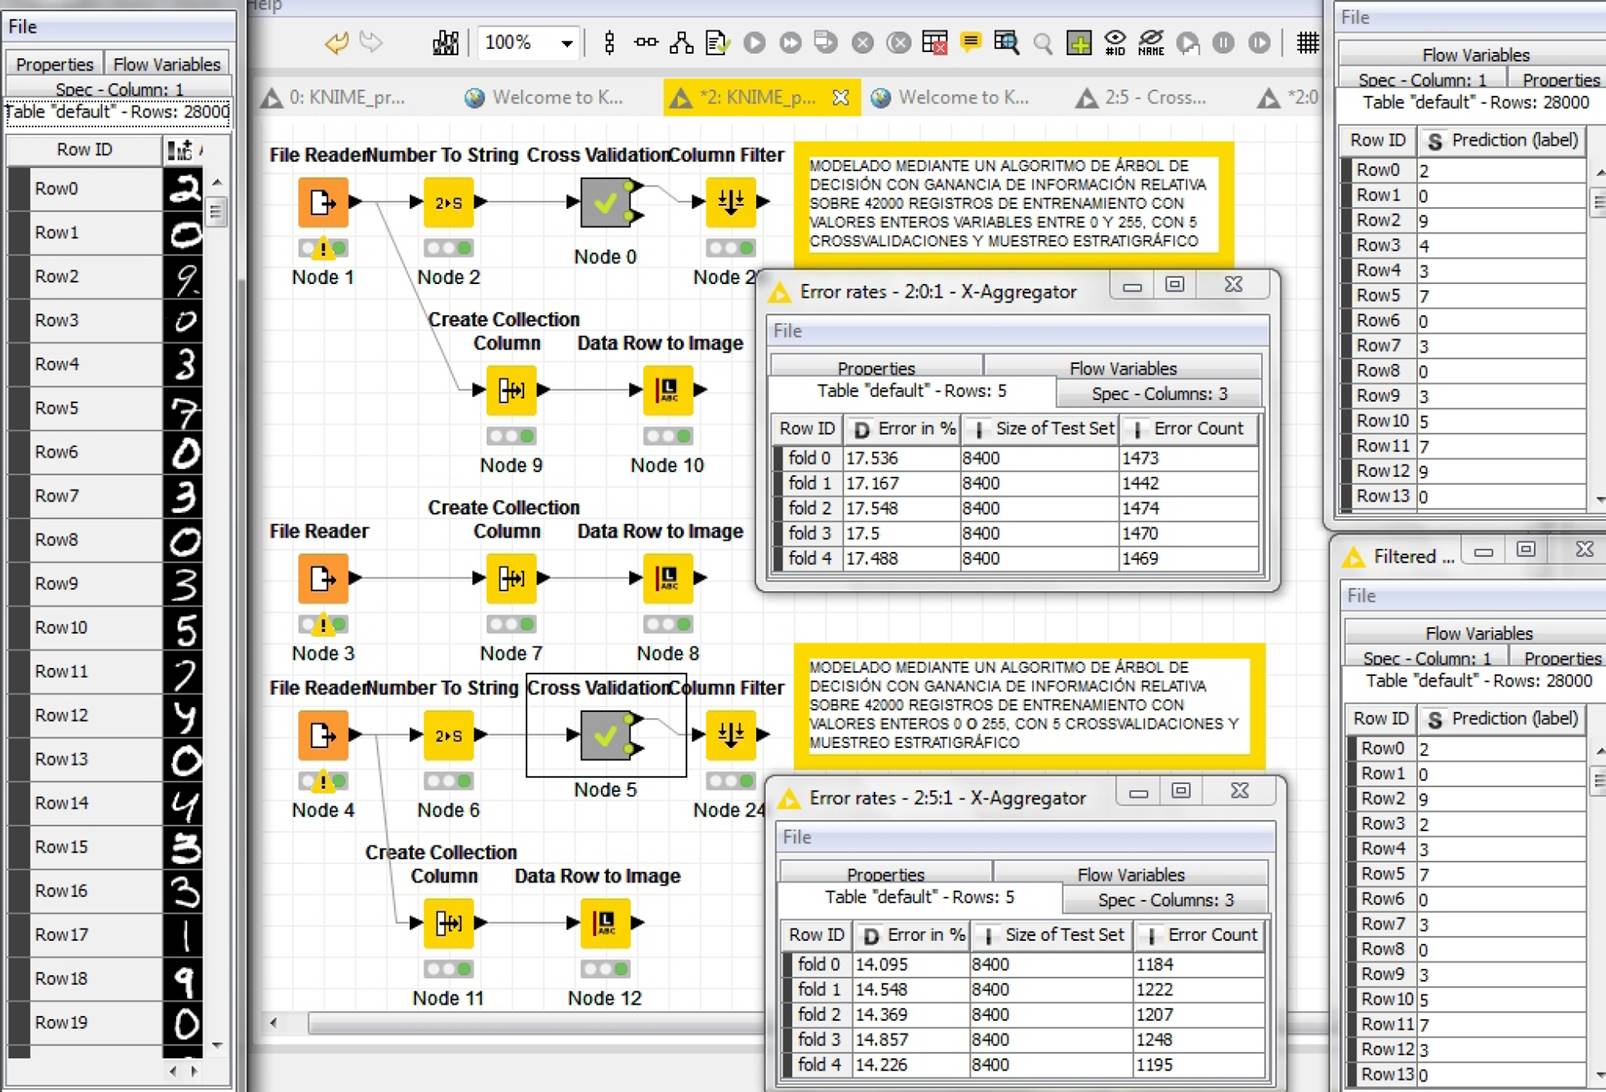The height and width of the screenshot is (1092, 1606).
Task: Toggle hide node names icon
Action: (x=1151, y=43)
